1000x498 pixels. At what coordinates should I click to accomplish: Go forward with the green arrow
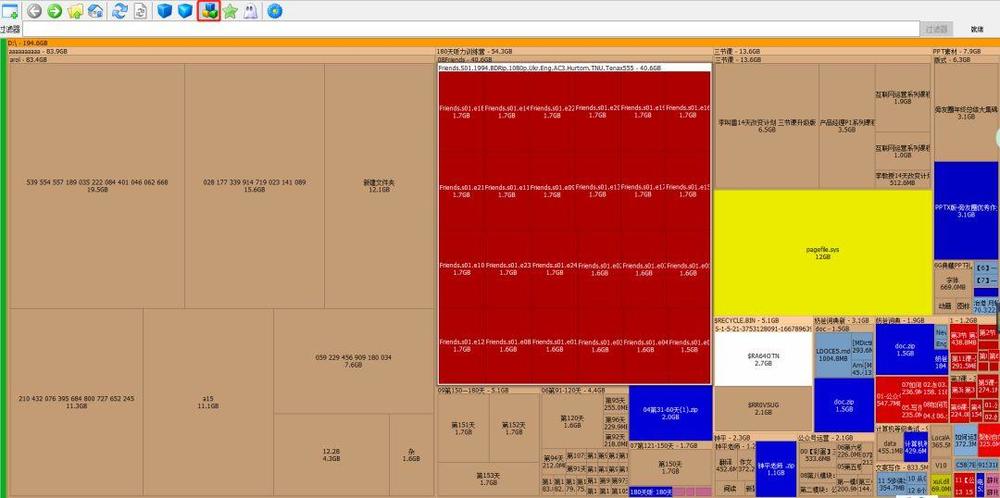54,11
